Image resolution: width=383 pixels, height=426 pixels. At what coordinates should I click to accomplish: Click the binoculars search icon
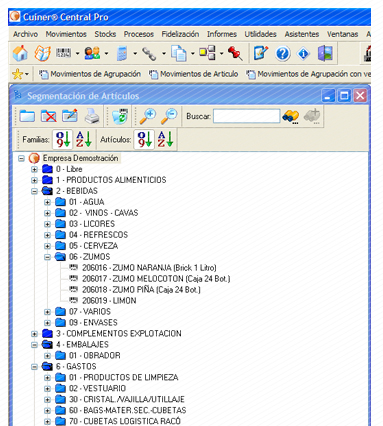point(291,117)
